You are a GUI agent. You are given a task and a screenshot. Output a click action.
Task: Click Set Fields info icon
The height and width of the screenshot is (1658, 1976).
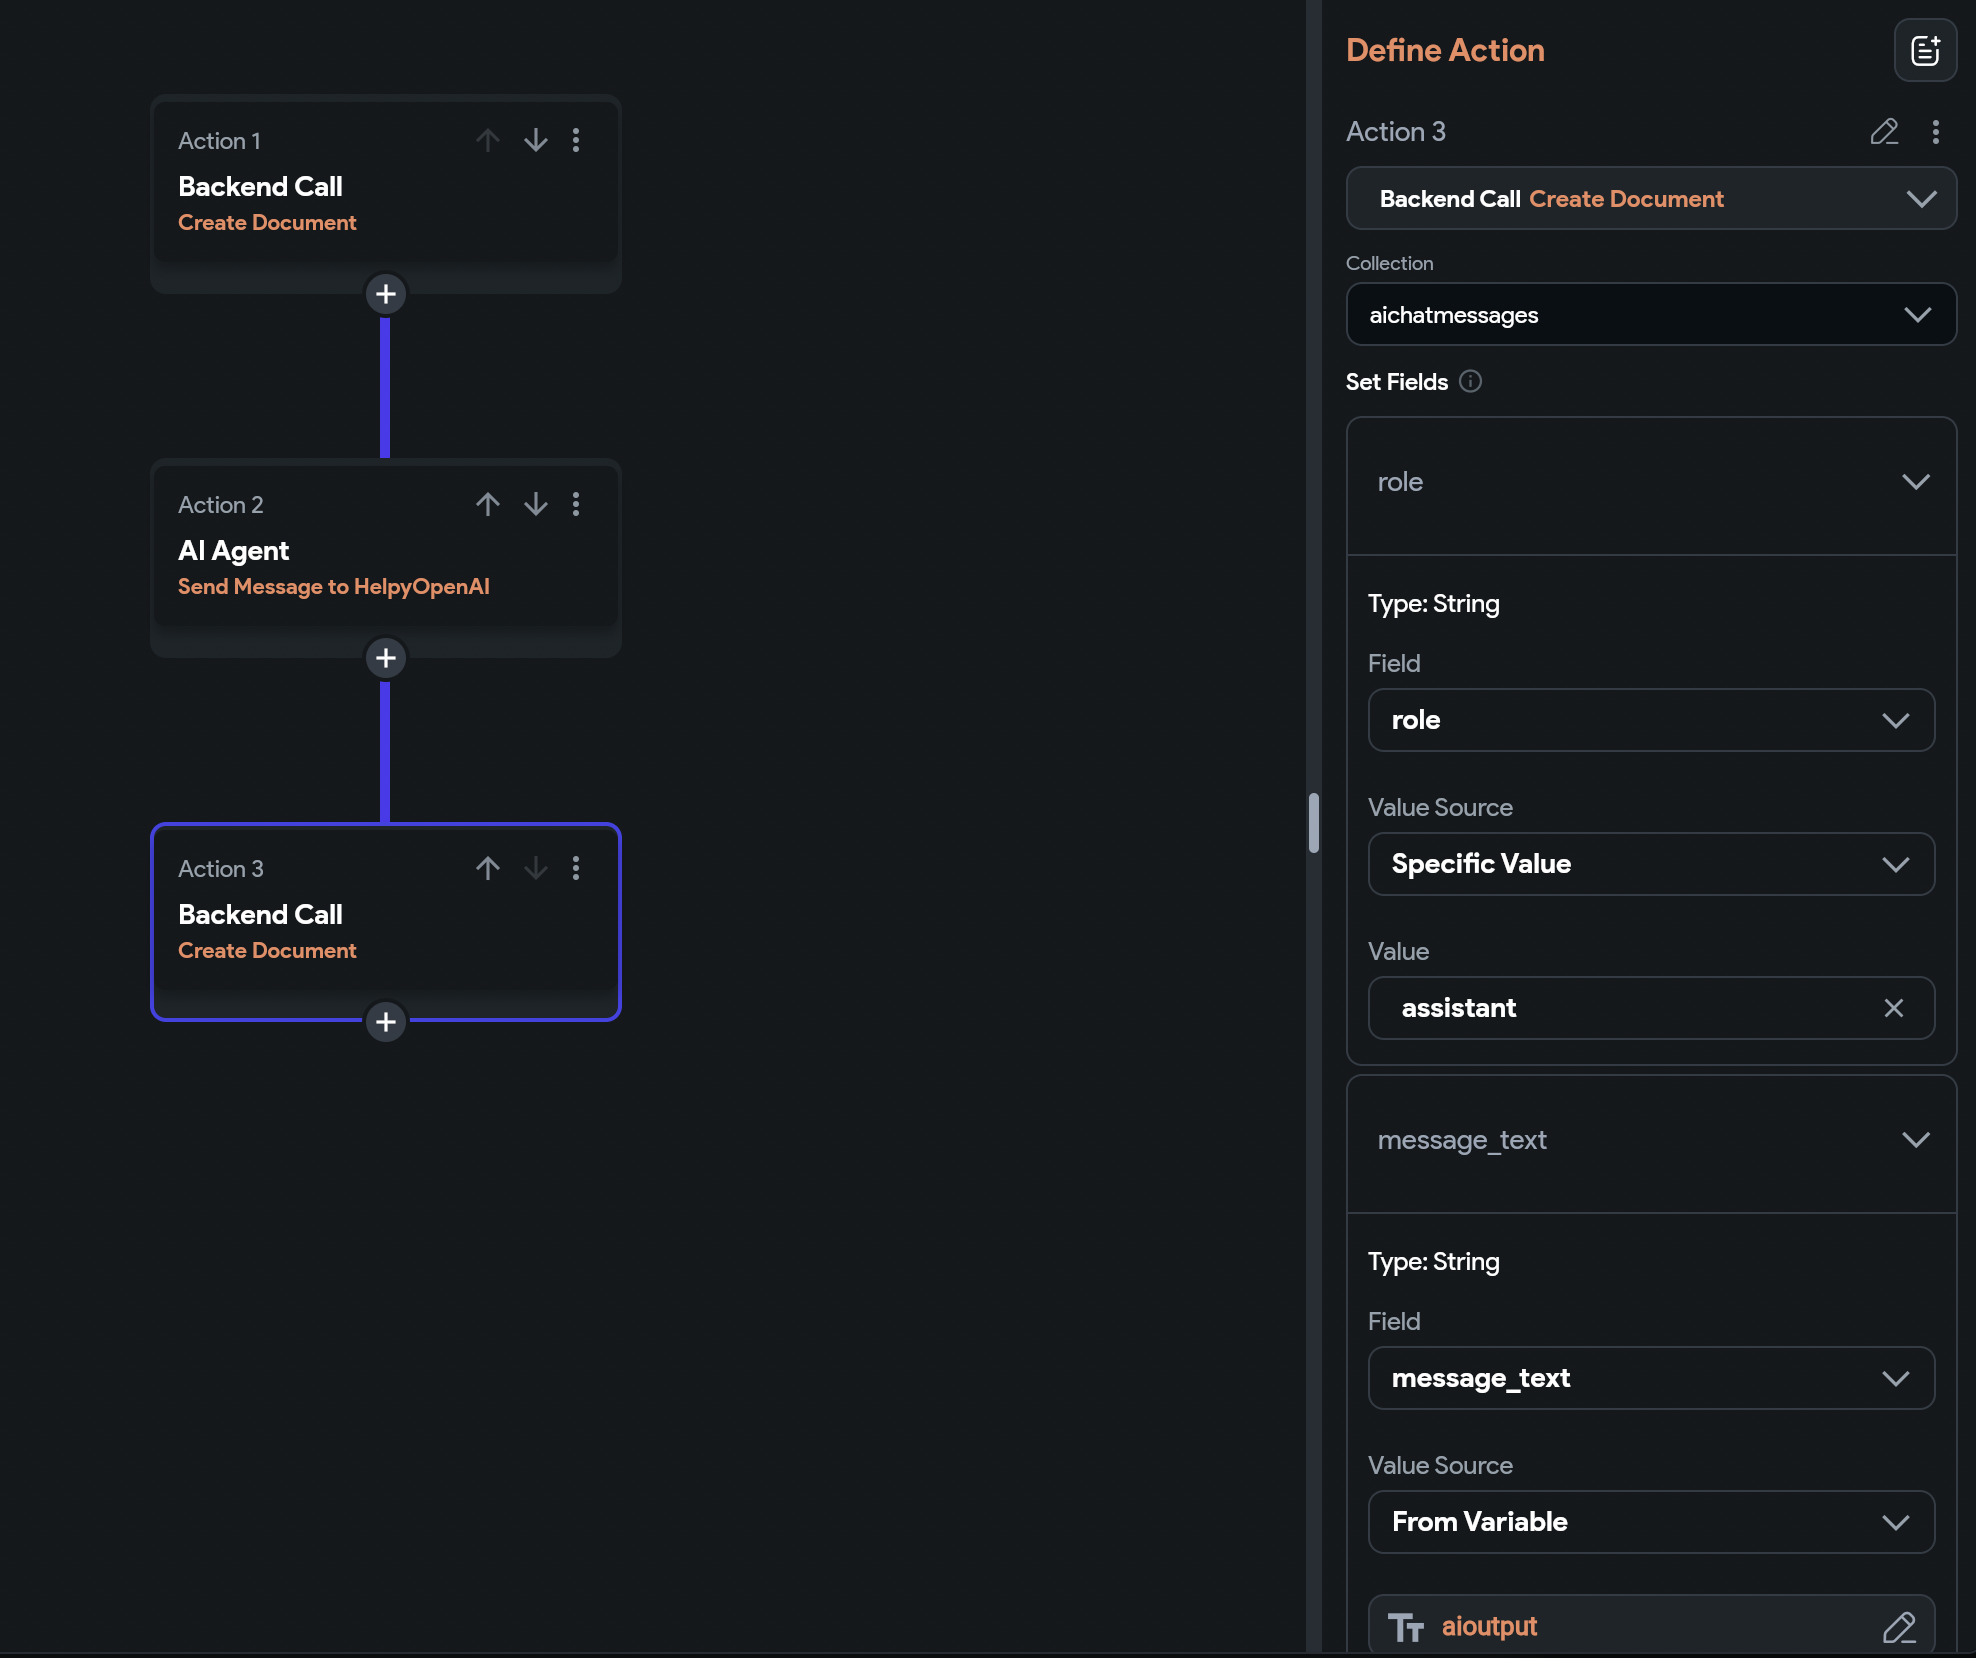point(1470,381)
